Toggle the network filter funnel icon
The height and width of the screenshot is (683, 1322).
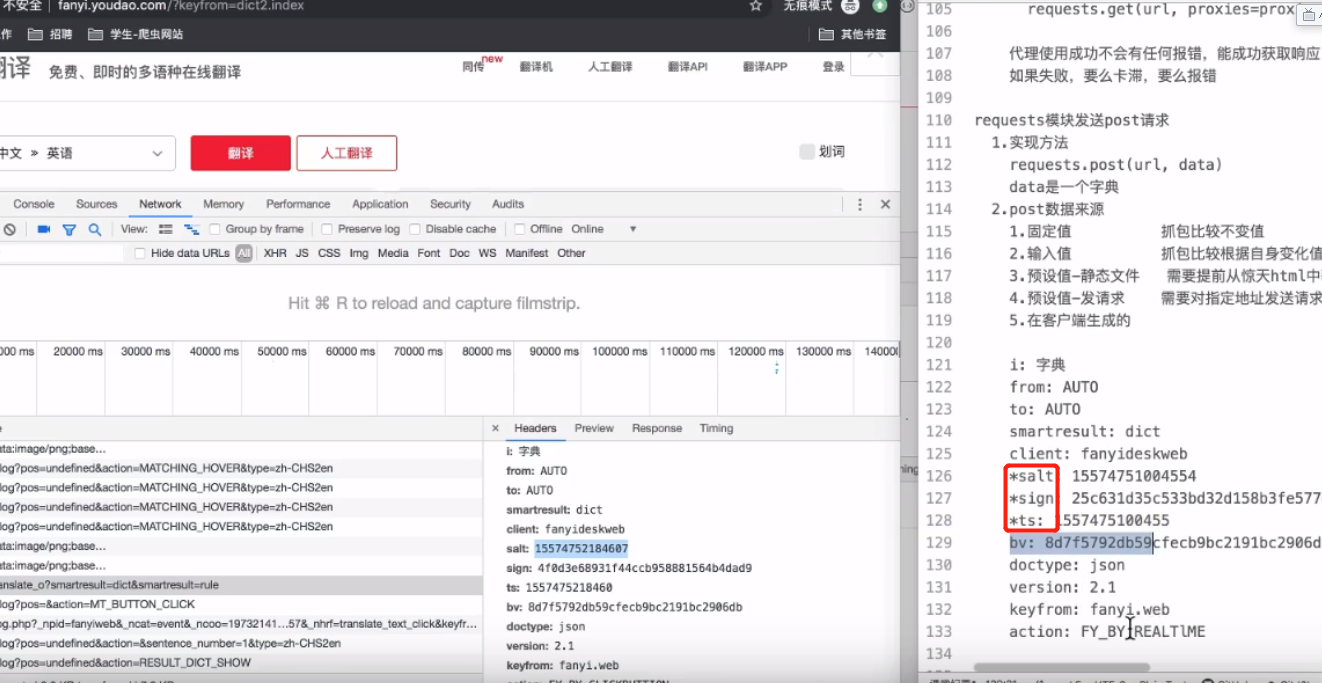point(69,229)
